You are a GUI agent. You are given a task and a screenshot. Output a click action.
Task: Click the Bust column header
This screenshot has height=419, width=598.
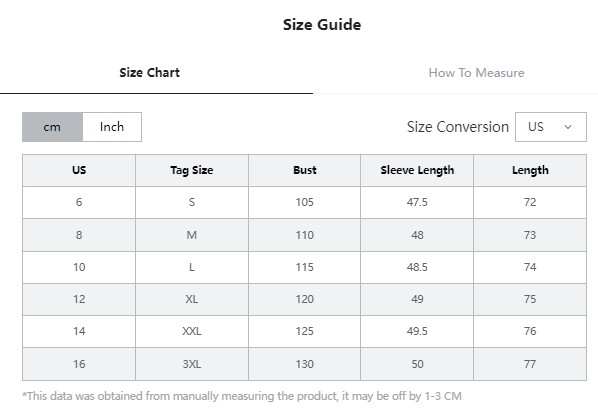pyautogui.click(x=304, y=170)
